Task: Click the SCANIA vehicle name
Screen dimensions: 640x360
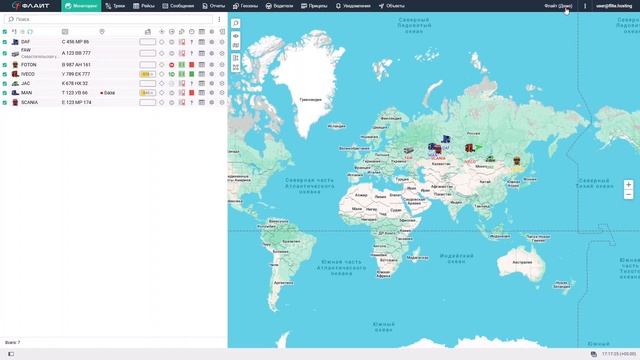Action: (x=29, y=102)
